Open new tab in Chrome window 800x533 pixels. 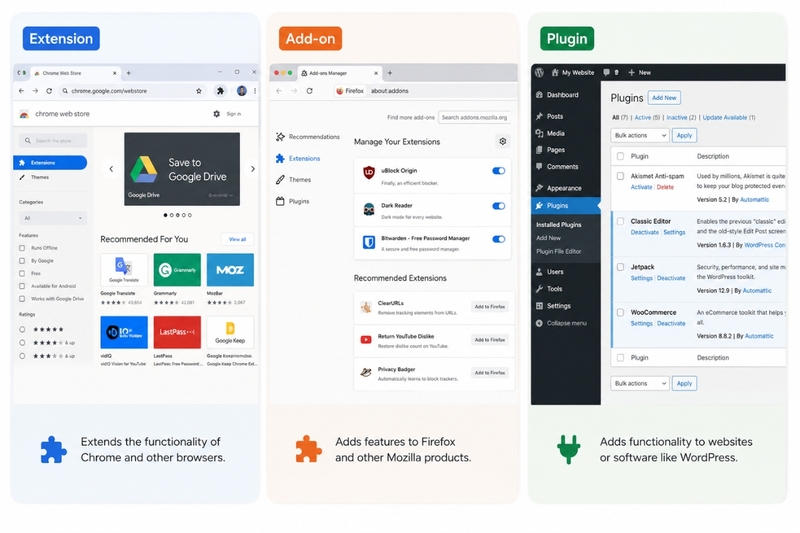click(129, 73)
